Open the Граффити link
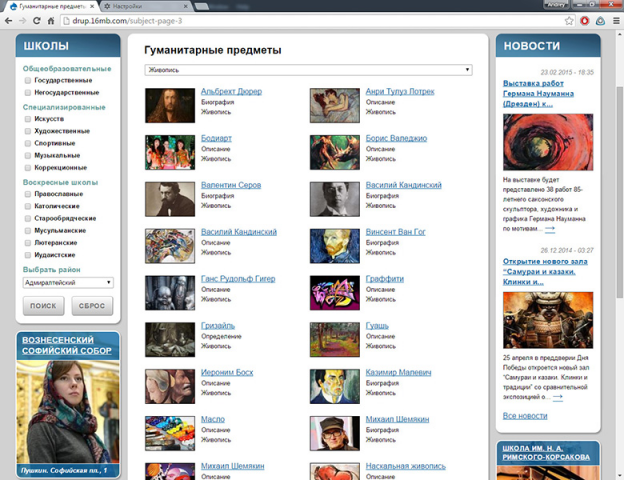Screen dimensions: 624x480 click(x=385, y=279)
